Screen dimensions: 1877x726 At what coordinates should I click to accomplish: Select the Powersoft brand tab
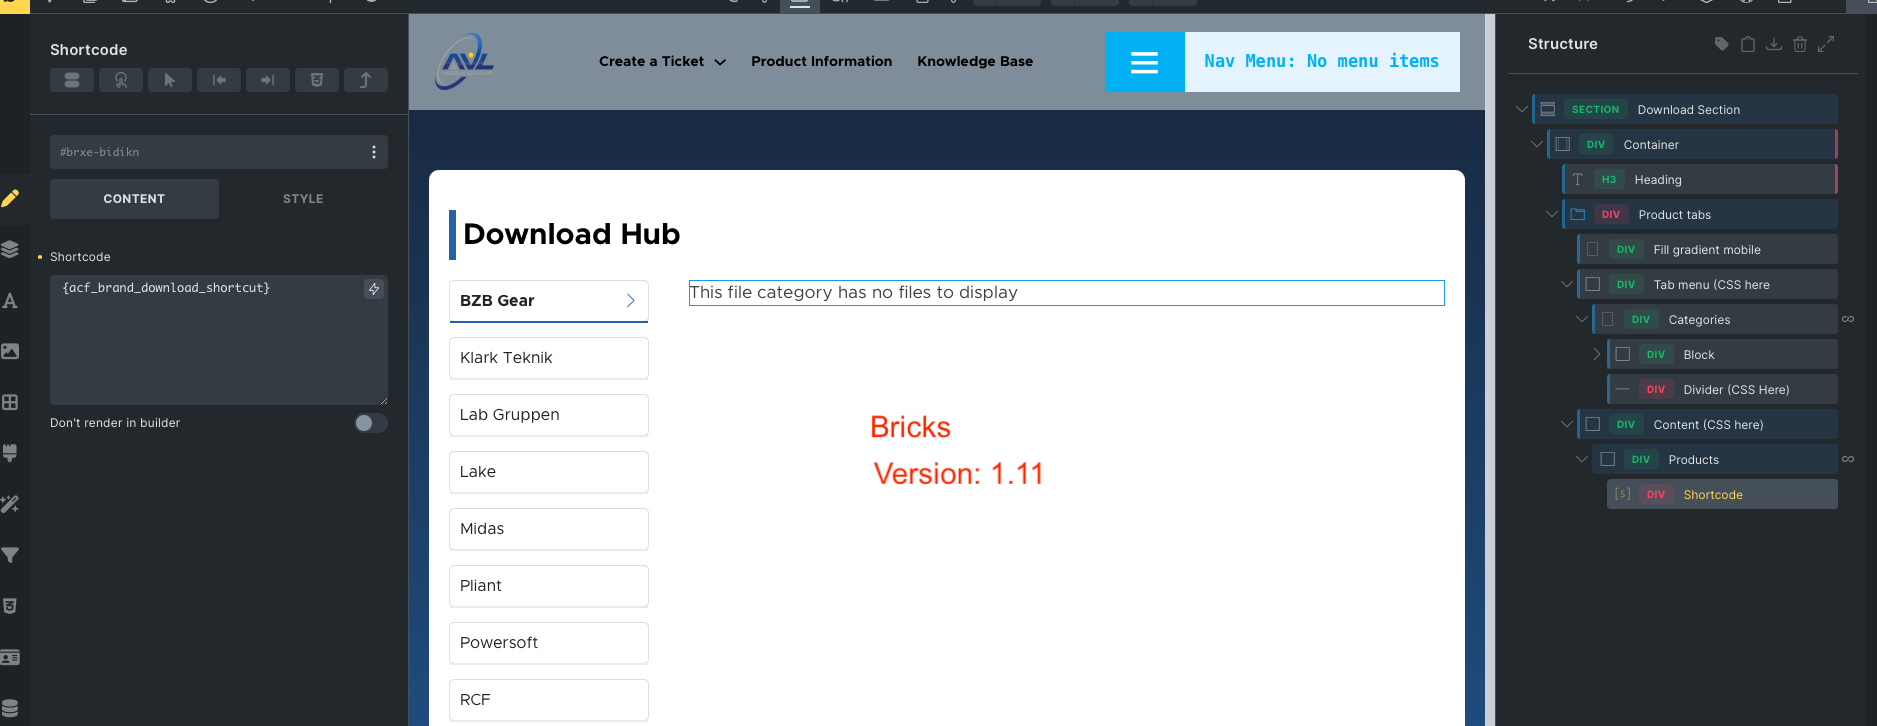tap(549, 643)
